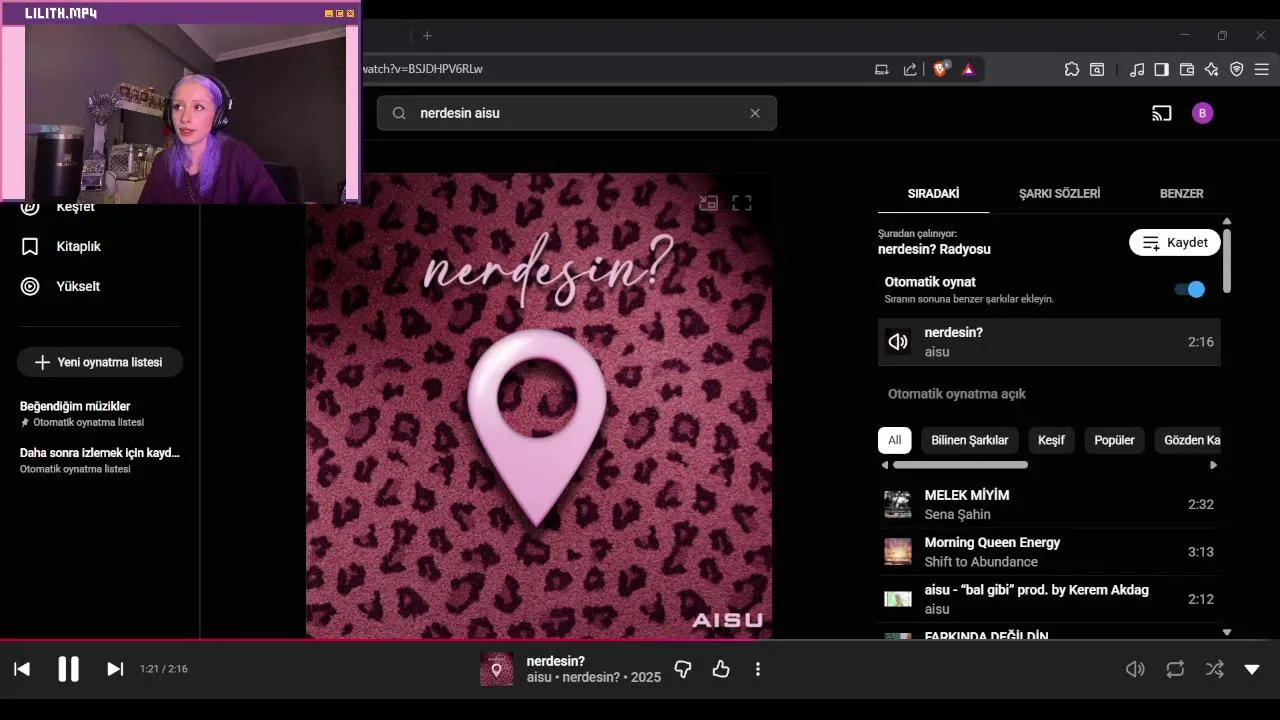Open the Daha sonra izlemek için kaydedilenler playlist
Image resolution: width=1280 pixels, height=720 pixels.
[100, 460]
